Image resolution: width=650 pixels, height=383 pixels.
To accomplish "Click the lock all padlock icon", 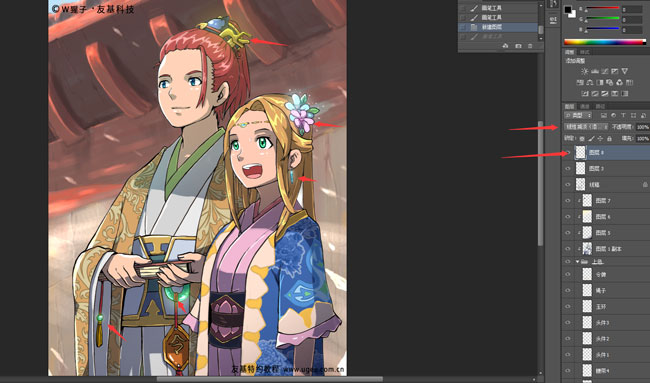I will [609, 138].
